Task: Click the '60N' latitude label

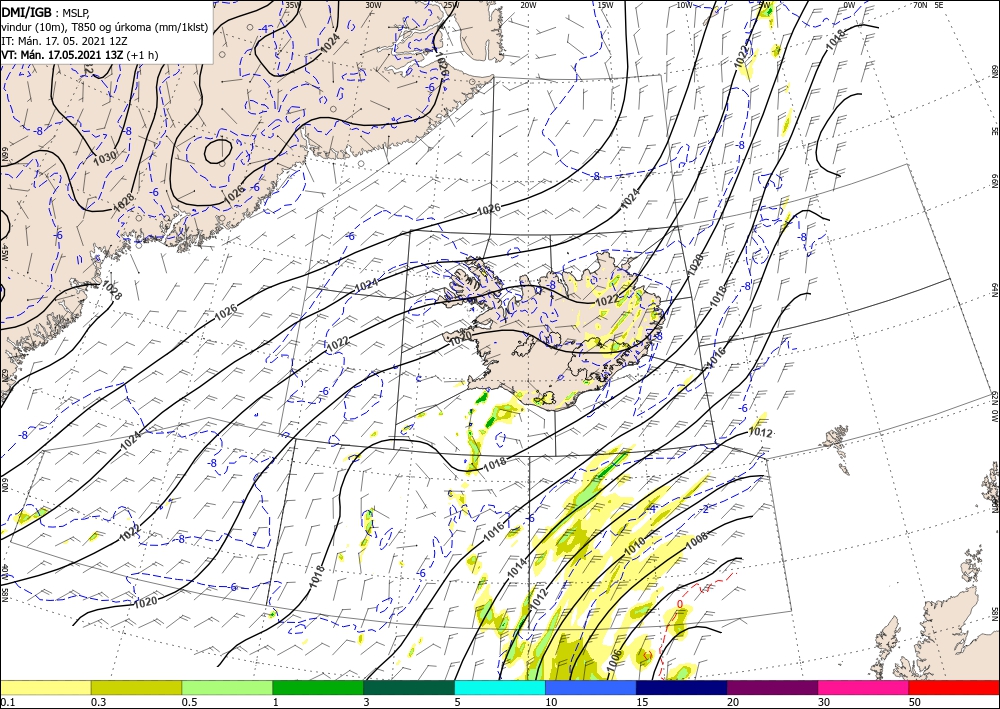Action: (5, 485)
